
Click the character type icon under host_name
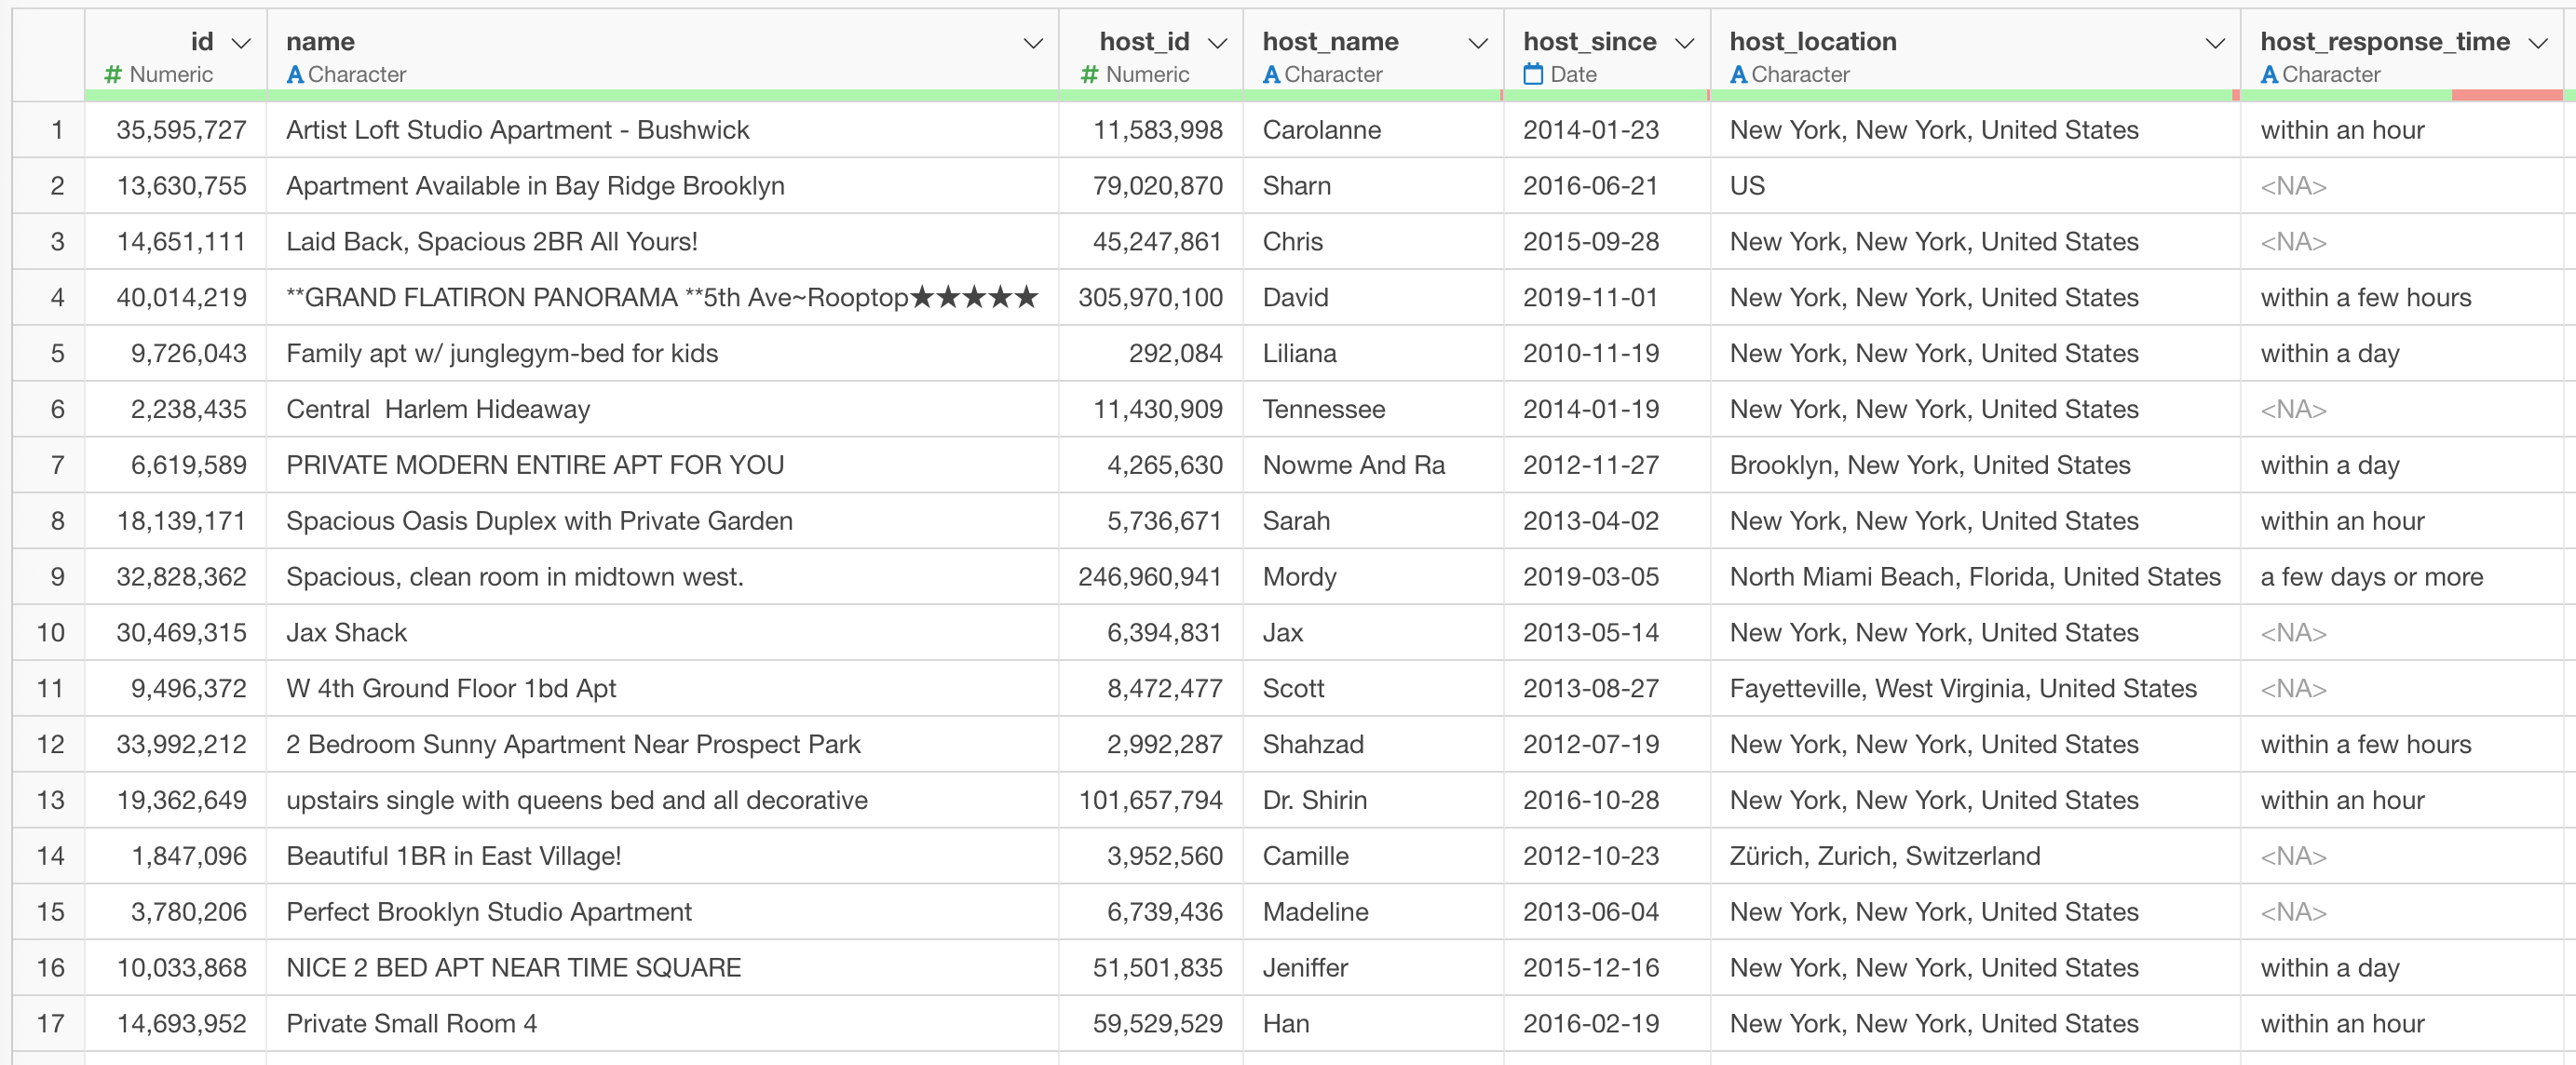click(1271, 74)
